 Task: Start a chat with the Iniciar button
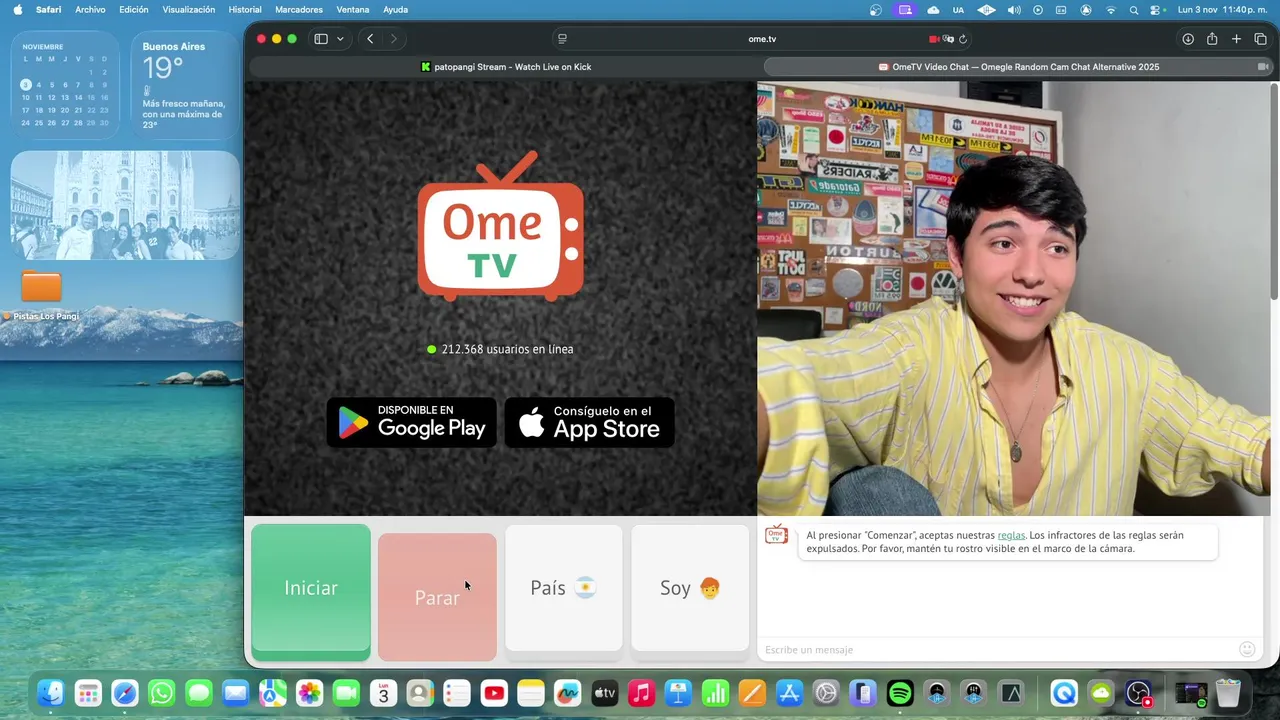pyautogui.click(x=311, y=592)
